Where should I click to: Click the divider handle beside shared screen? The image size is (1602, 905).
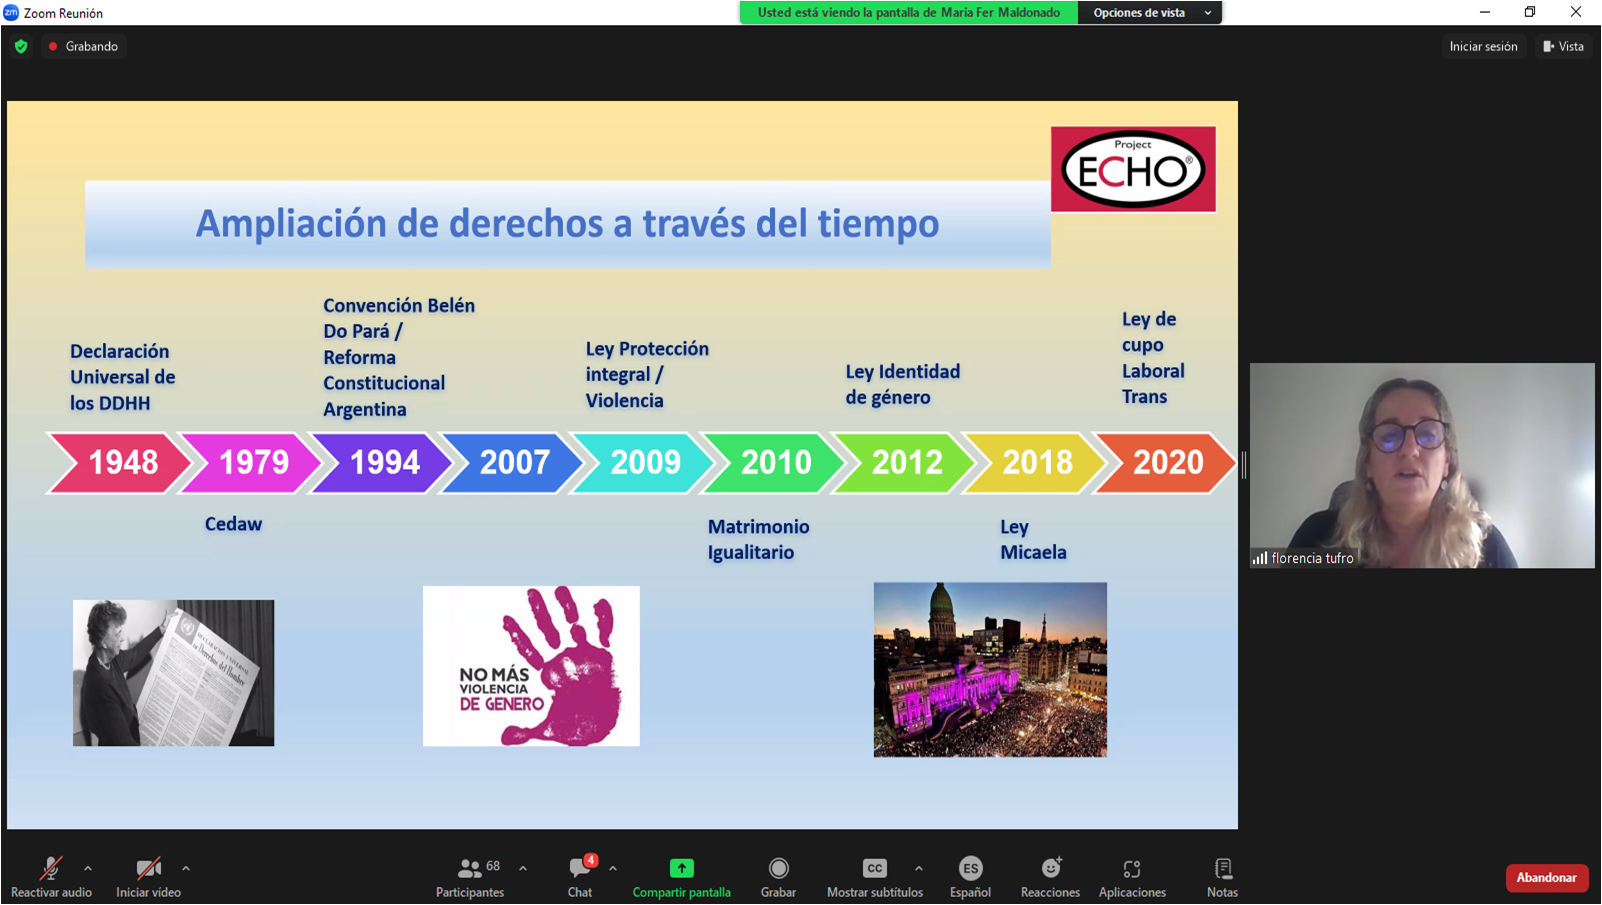[x=1244, y=465]
